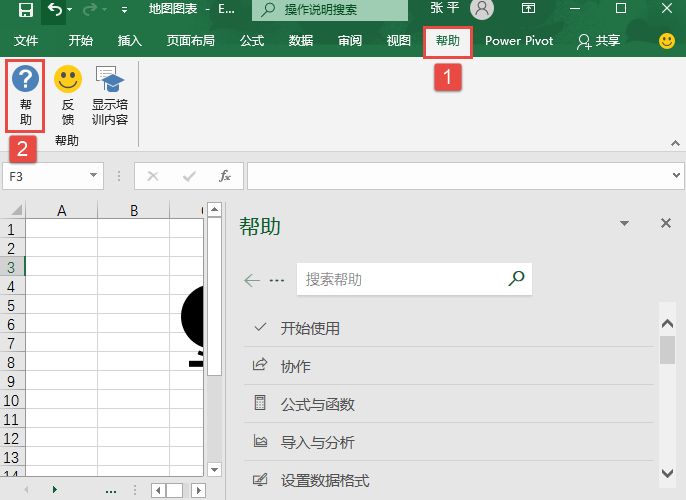Switch to the 插入 ribbon tab
Image resolution: width=686 pixels, height=500 pixels.
[x=130, y=41]
